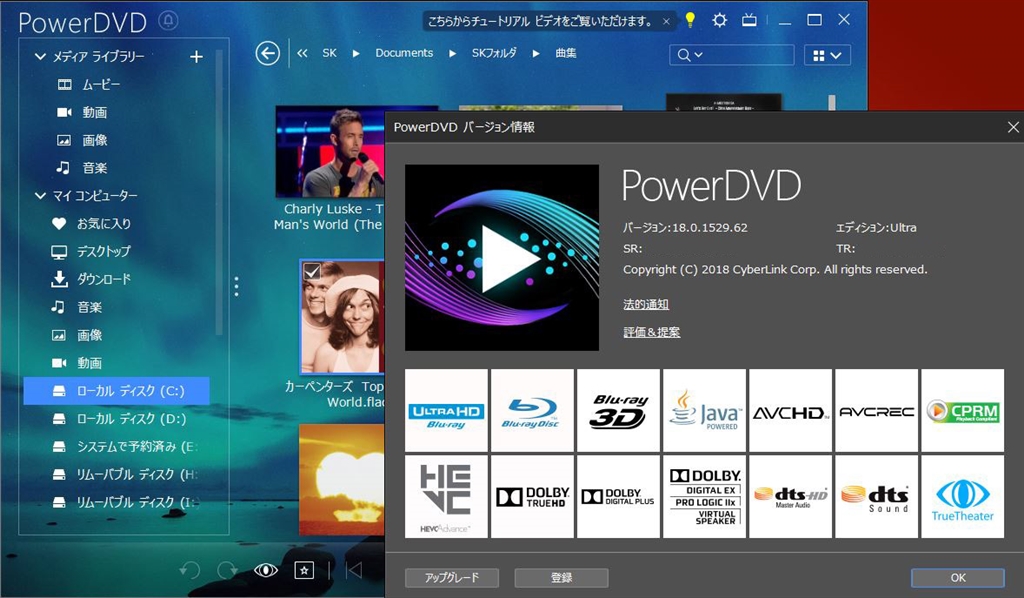This screenshot has width=1024, height=598.
Task: Click the sidebar vertical scrollbar
Action: (219, 193)
